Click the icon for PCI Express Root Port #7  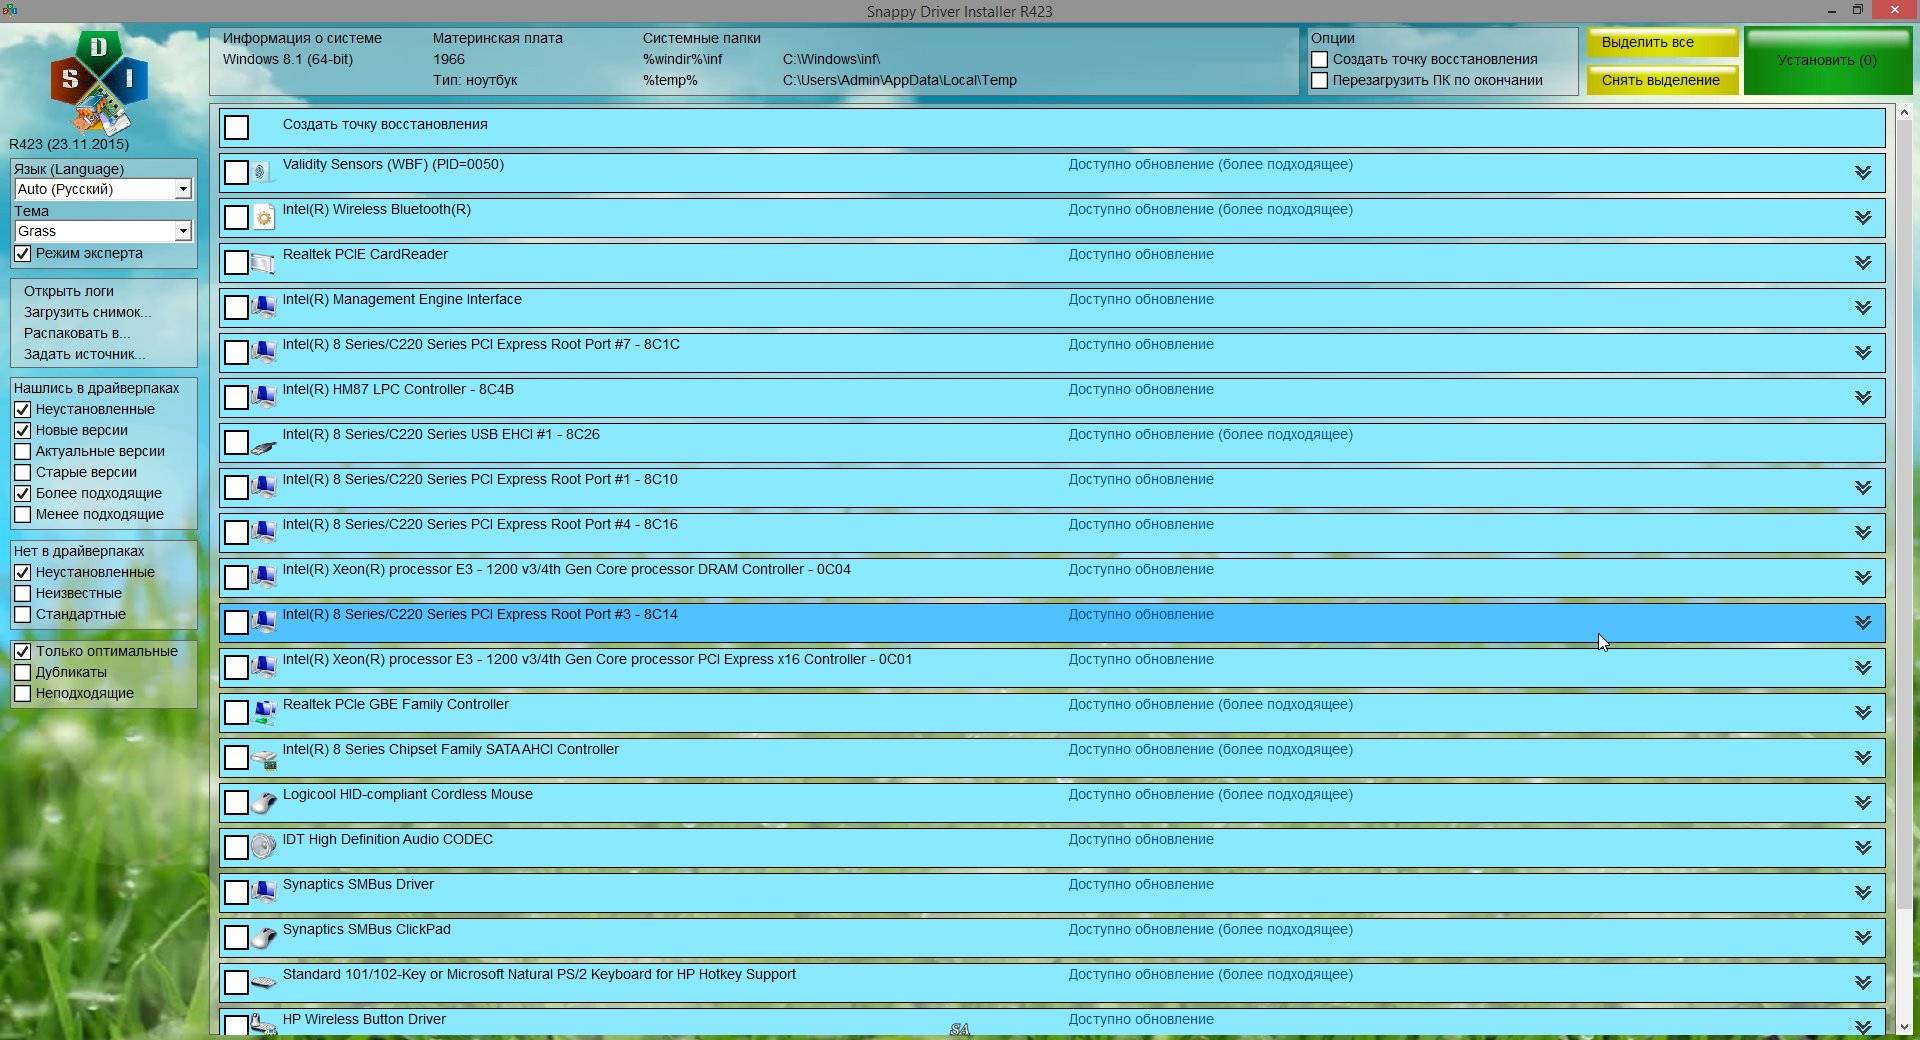pos(263,352)
